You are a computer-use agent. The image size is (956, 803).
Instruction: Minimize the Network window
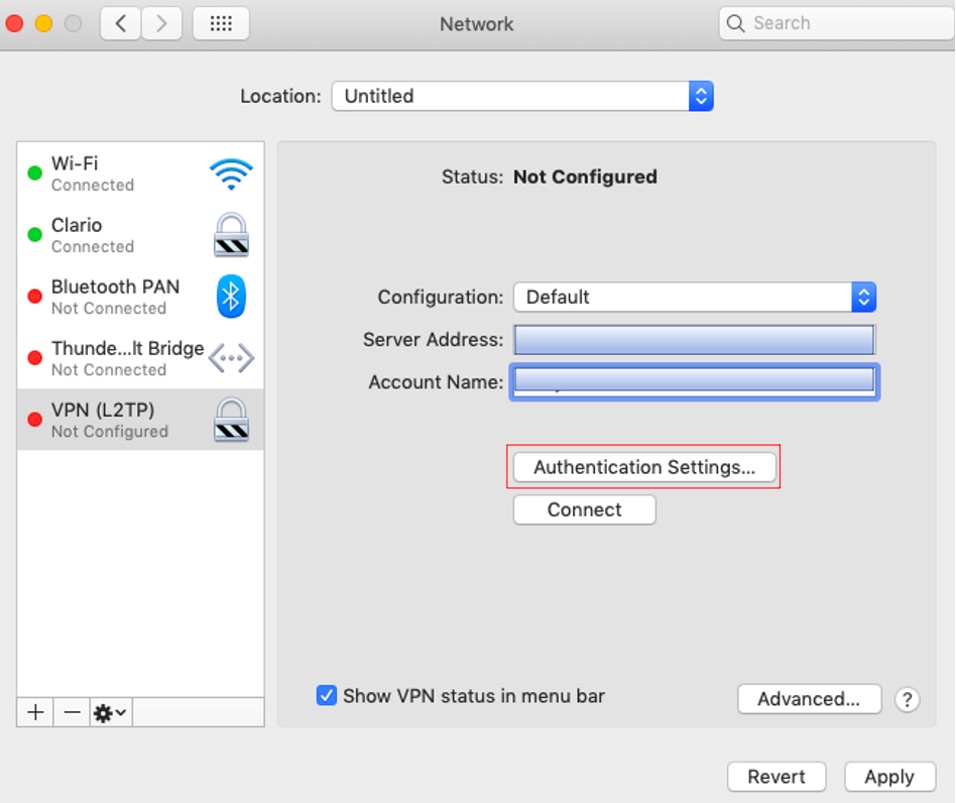point(43,24)
